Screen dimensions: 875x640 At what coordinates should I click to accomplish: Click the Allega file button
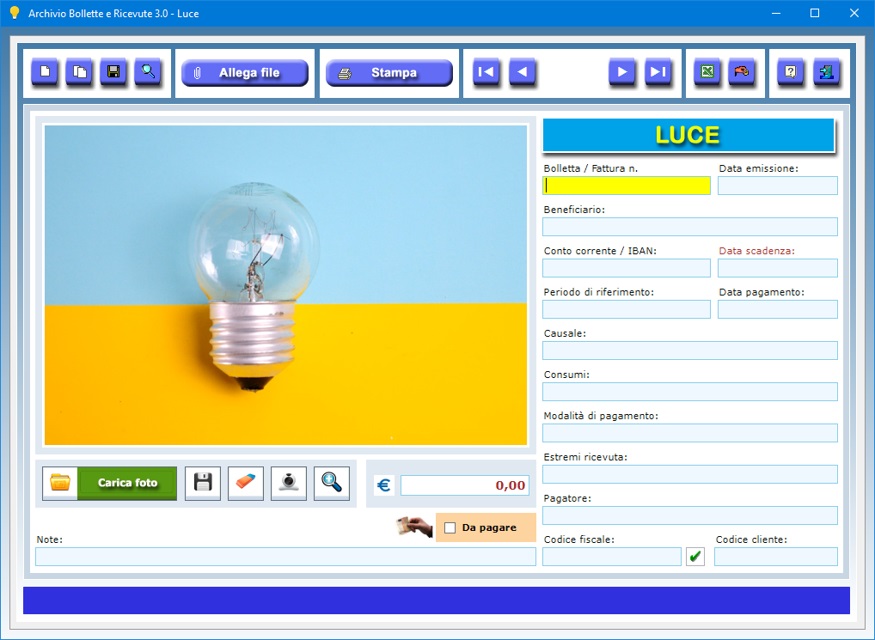pyautogui.click(x=245, y=73)
